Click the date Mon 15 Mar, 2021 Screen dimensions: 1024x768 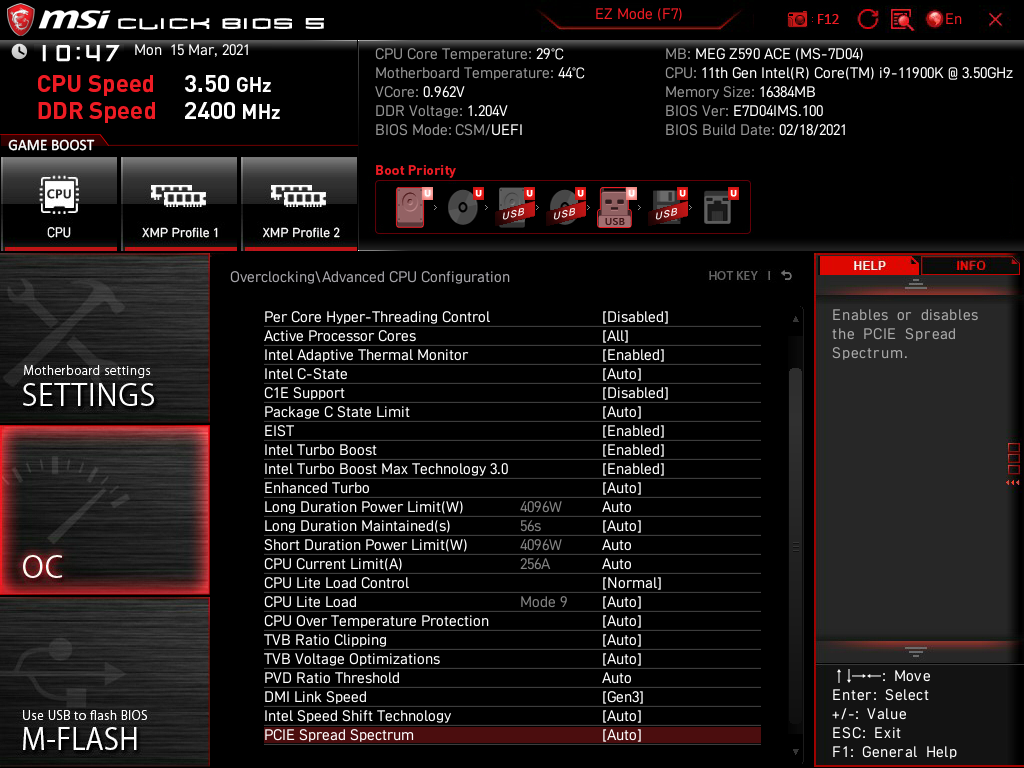[x=192, y=50]
